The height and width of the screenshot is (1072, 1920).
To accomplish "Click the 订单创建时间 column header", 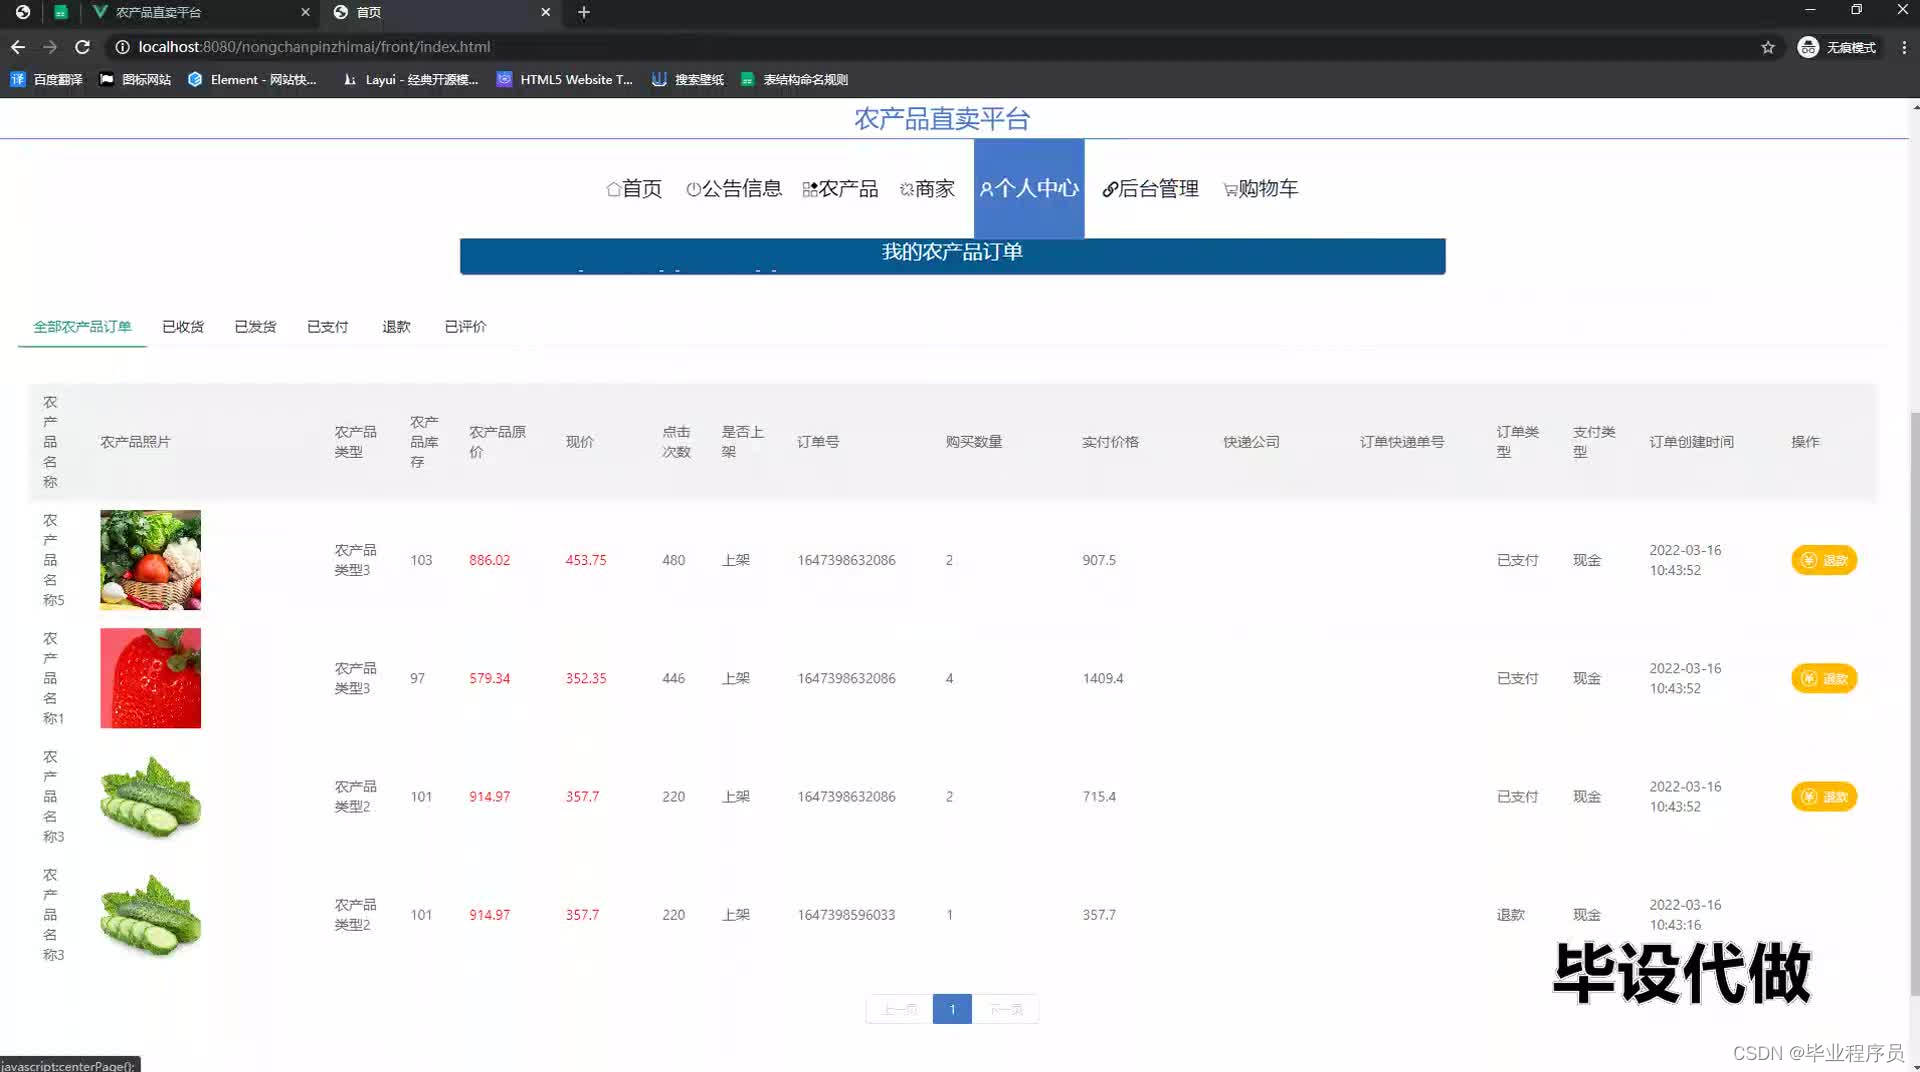I will pyautogui.click(x=1692, y=442).
